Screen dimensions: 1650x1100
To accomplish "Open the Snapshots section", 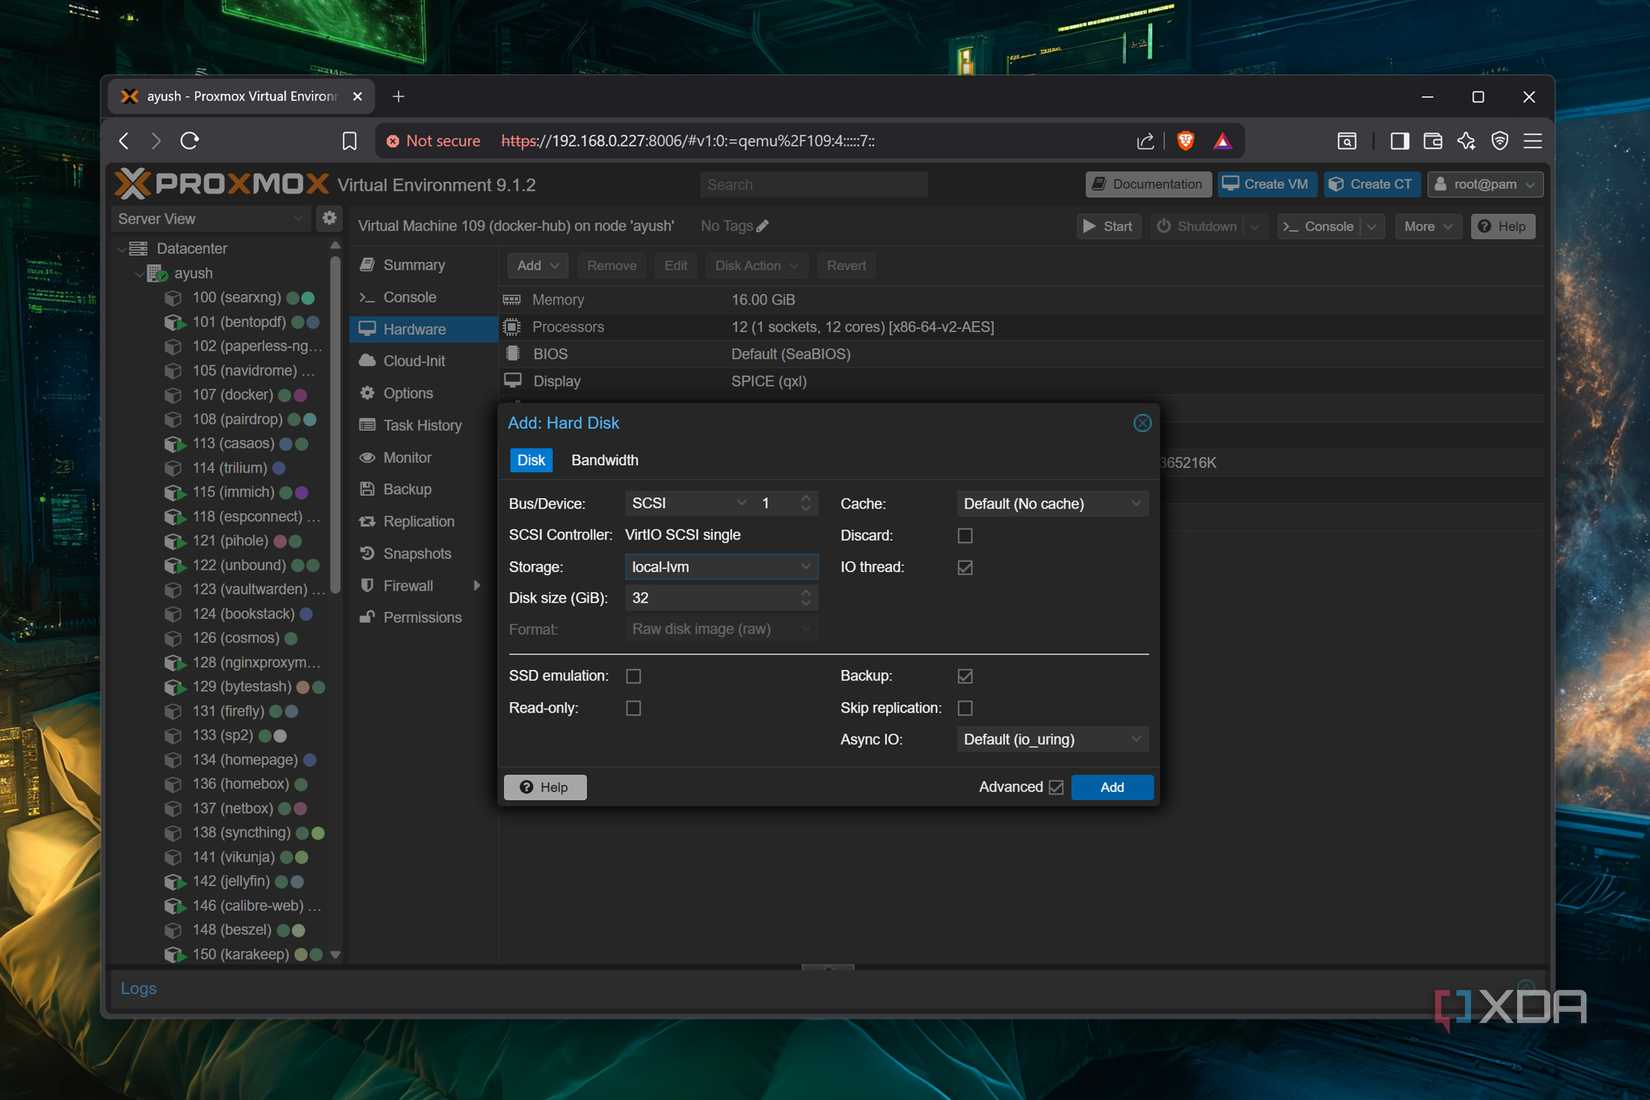I will (424, 553).
